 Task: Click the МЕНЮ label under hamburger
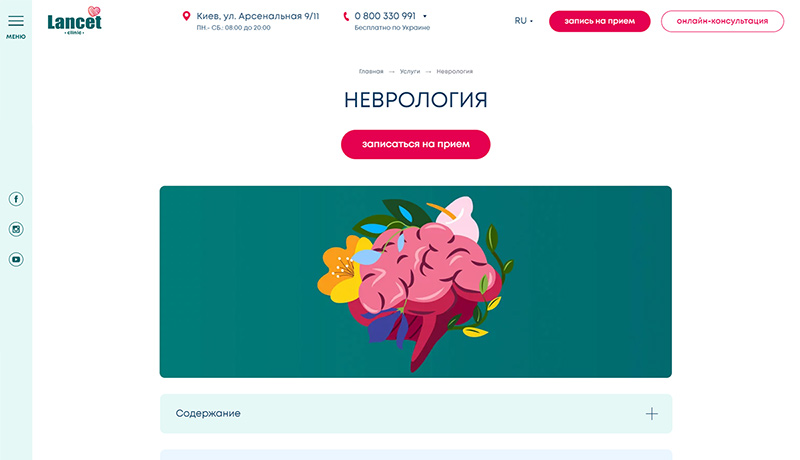tap(16, 37)
